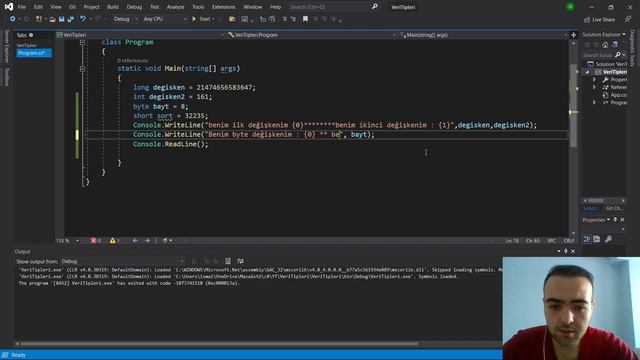640x360 pixels.
Task: Expand the References node in Solution Explorer
Action: tap(594, 87)
